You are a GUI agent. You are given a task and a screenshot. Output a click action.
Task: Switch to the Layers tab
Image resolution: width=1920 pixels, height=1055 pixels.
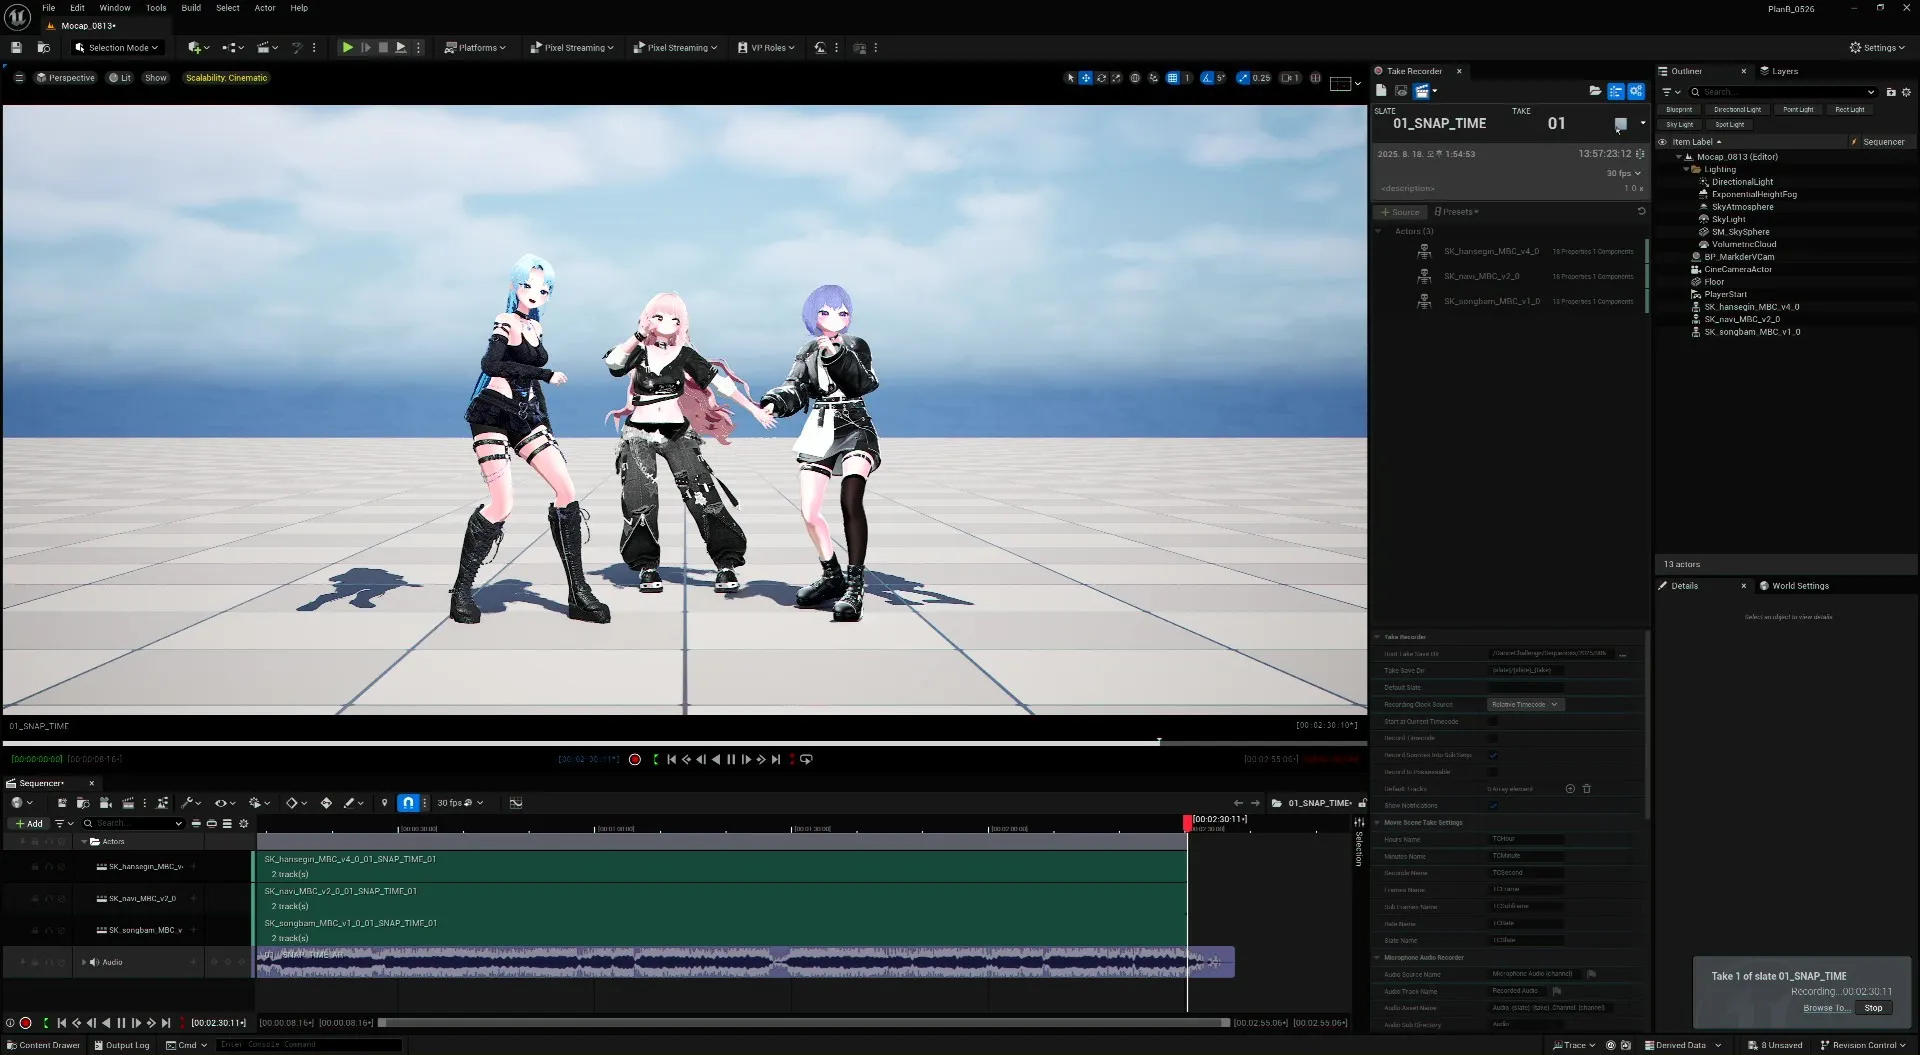pos(1784,71)
